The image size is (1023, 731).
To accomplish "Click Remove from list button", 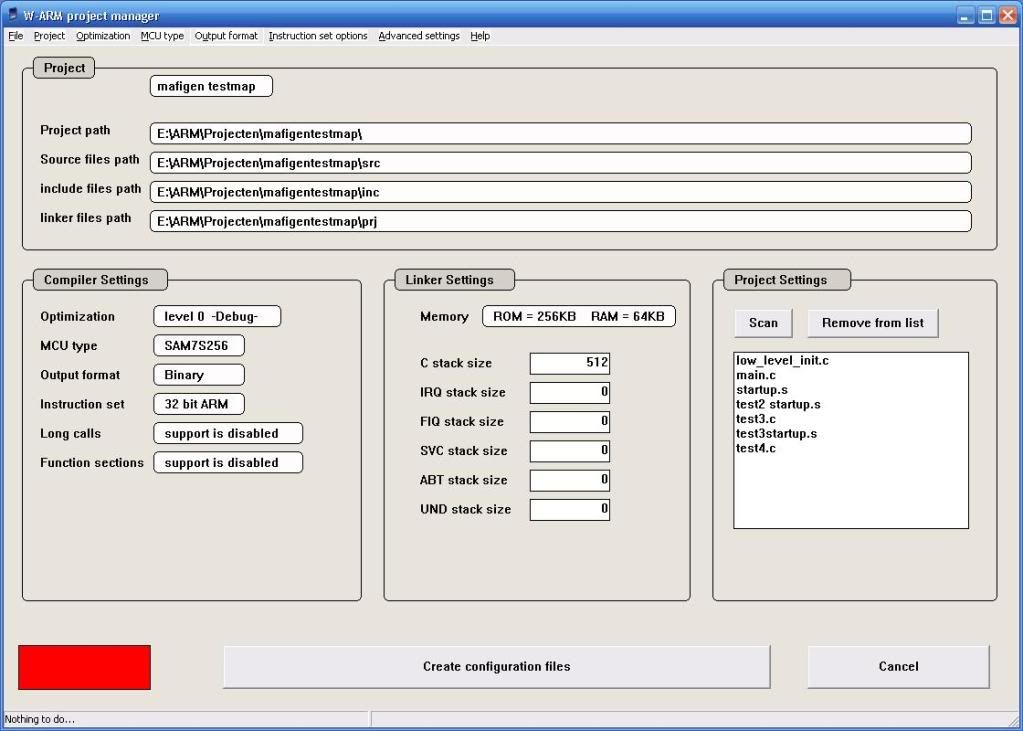I will (x=873, y=323).
